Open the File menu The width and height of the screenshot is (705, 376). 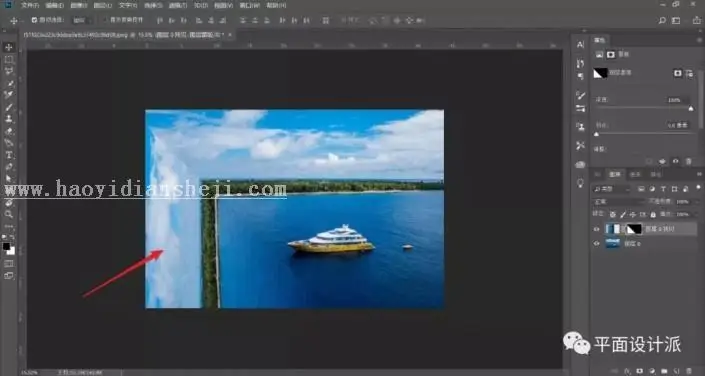(x=30, y=5)
